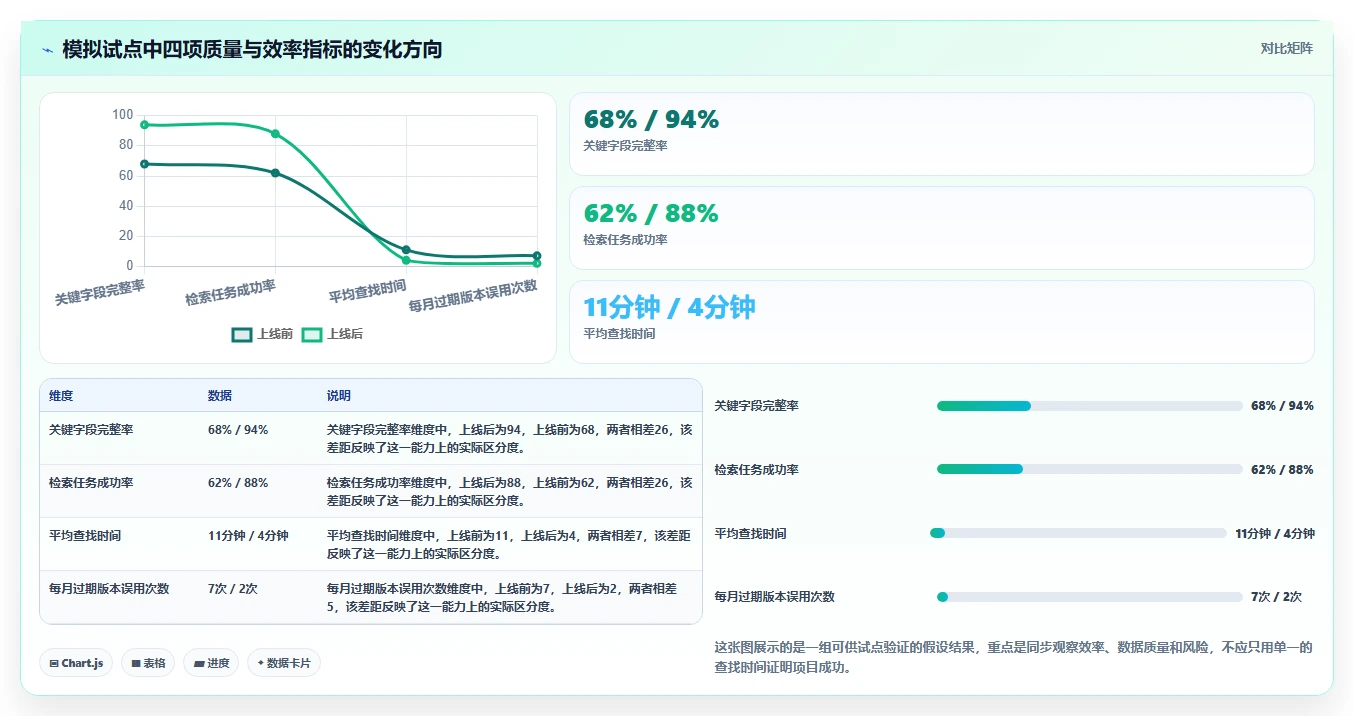Click the Chart.js chip icon
1354x716 pixels.
click(54, 663)
